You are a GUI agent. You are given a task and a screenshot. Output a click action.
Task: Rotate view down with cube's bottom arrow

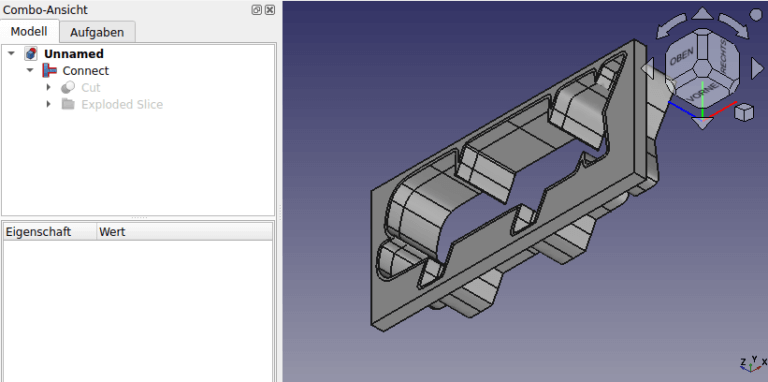pos(703,123)
